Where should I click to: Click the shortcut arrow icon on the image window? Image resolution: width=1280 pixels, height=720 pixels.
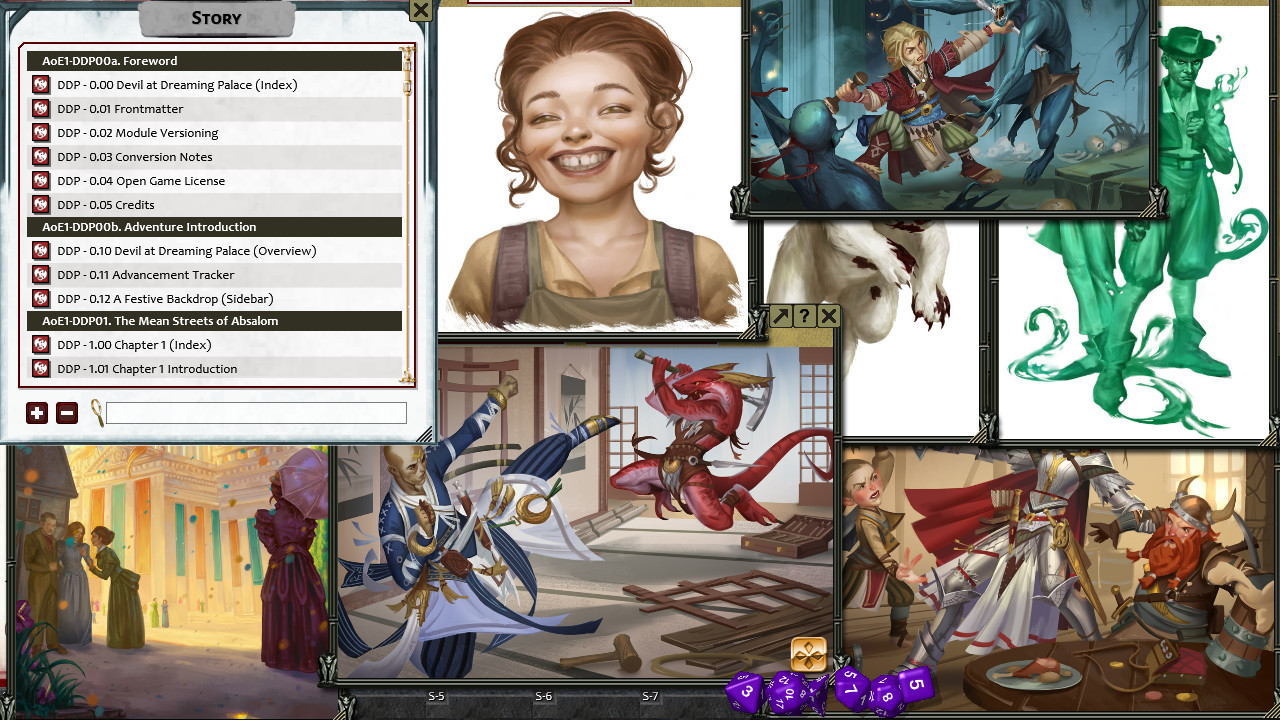779,316
